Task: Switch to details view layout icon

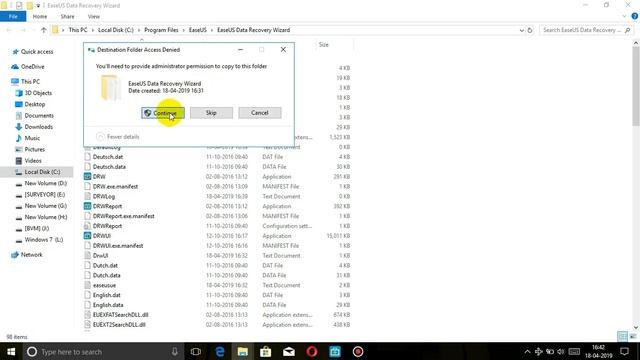Action: 622,336
